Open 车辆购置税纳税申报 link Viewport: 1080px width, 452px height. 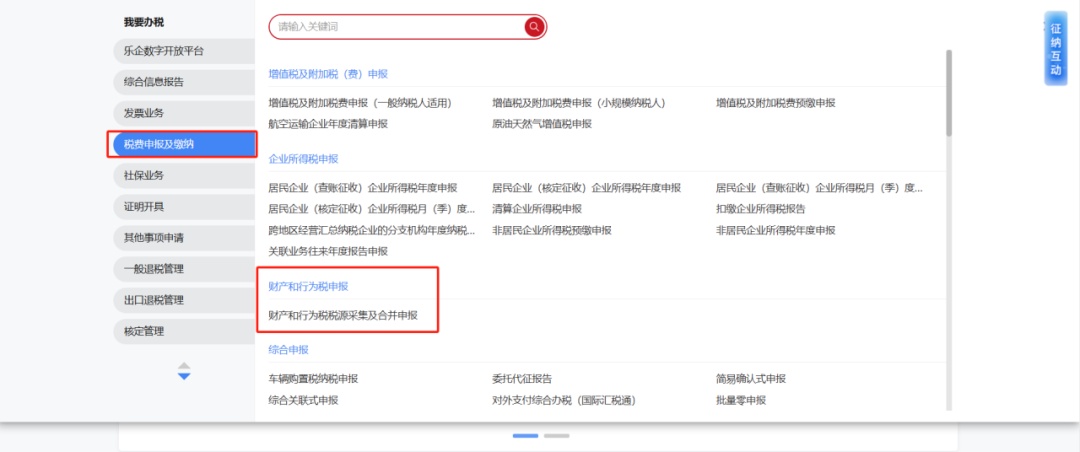pos(313,379)
